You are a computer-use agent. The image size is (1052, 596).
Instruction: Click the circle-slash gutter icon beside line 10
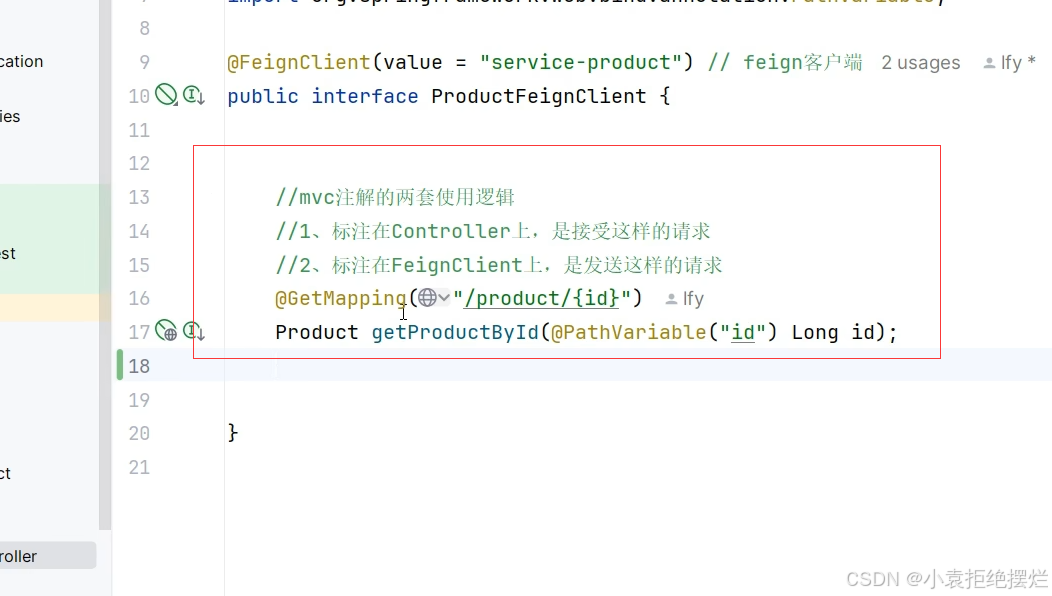(x=165, y=95)
